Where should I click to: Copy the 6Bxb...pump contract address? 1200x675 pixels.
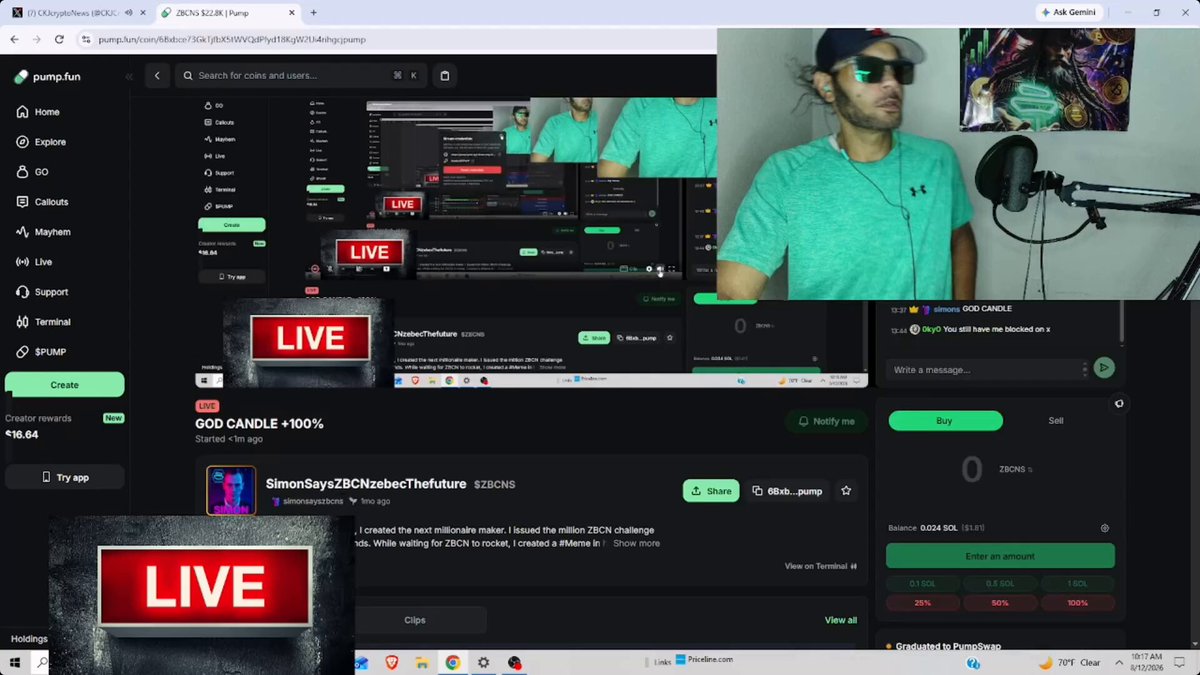(787, 491)
